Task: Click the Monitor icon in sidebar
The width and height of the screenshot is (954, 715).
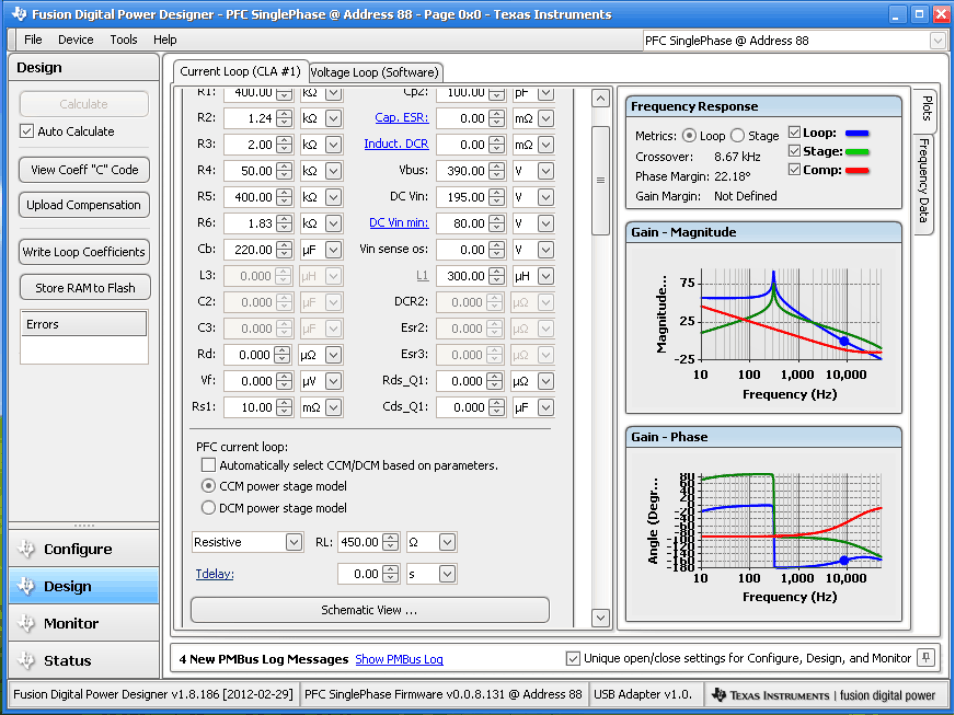Action: tap(26, 623)
